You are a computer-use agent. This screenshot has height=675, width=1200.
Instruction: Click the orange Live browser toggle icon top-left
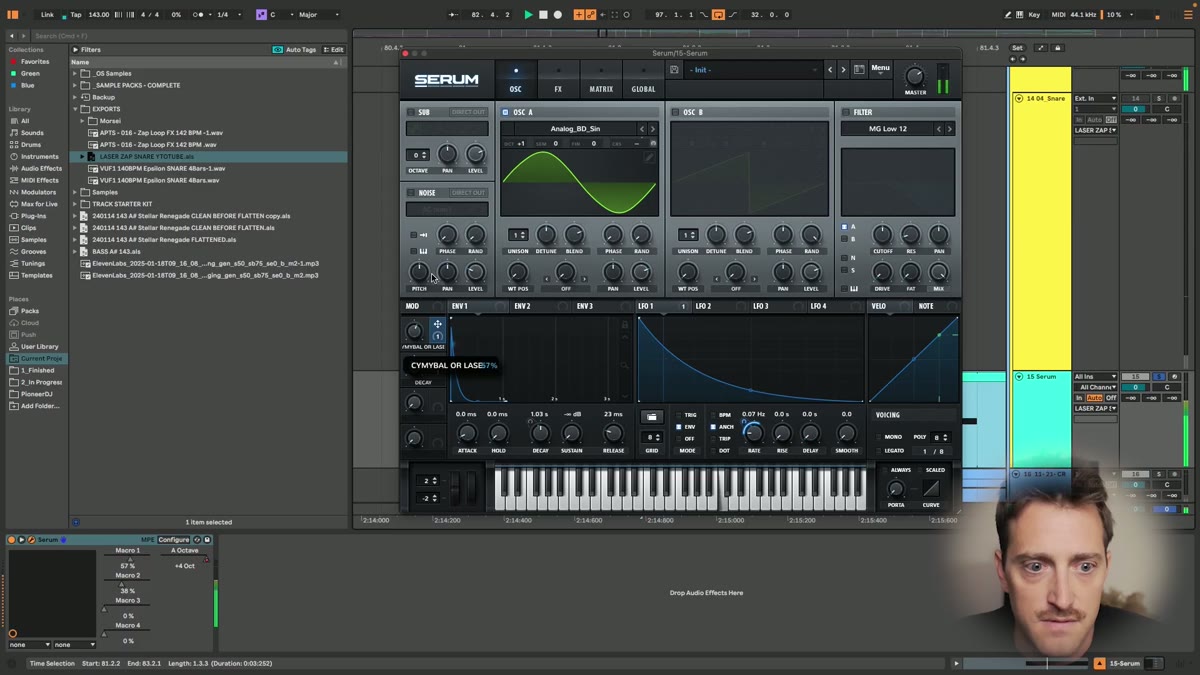click(x=13, y=15)
